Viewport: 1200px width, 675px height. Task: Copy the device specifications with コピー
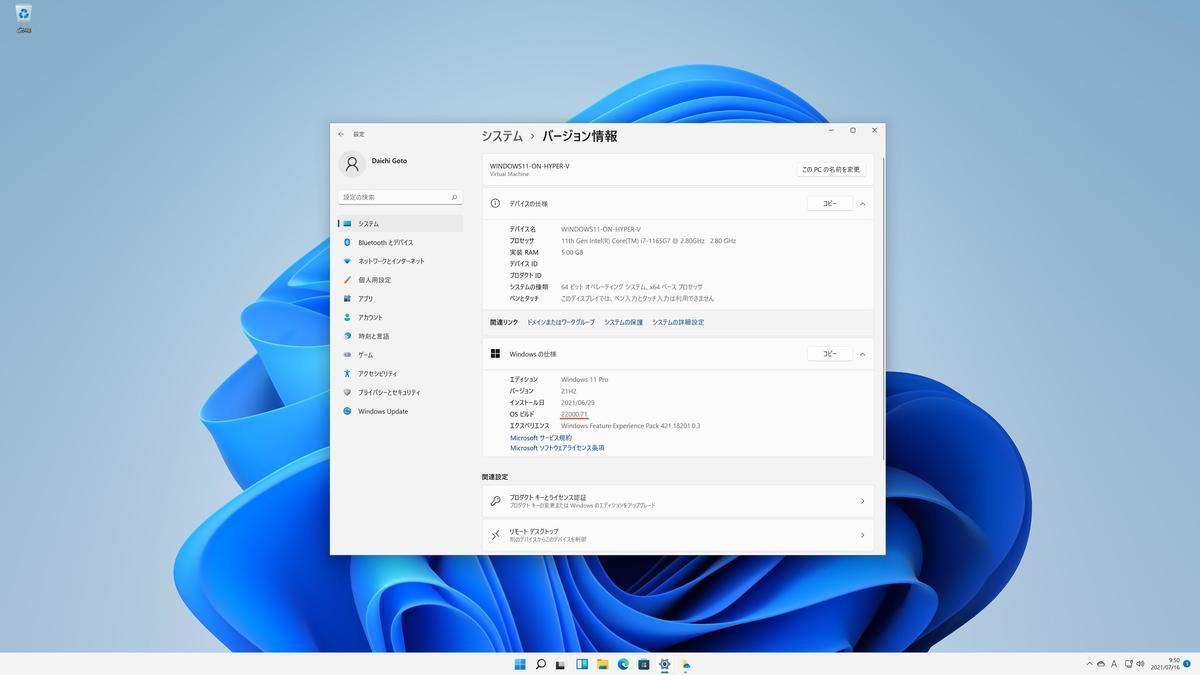[830, 203]
